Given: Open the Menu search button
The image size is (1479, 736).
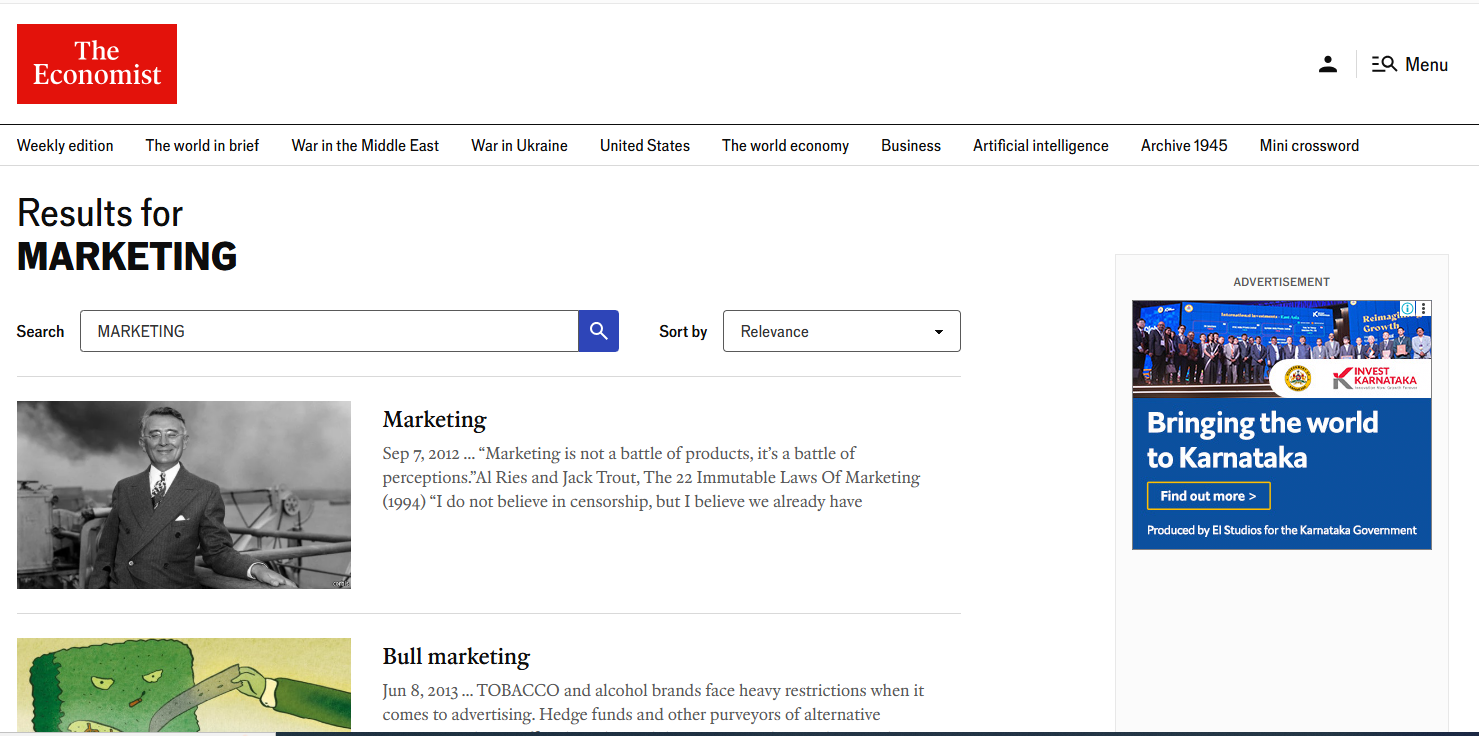Looking at the screenshot, I should 1409,65.
